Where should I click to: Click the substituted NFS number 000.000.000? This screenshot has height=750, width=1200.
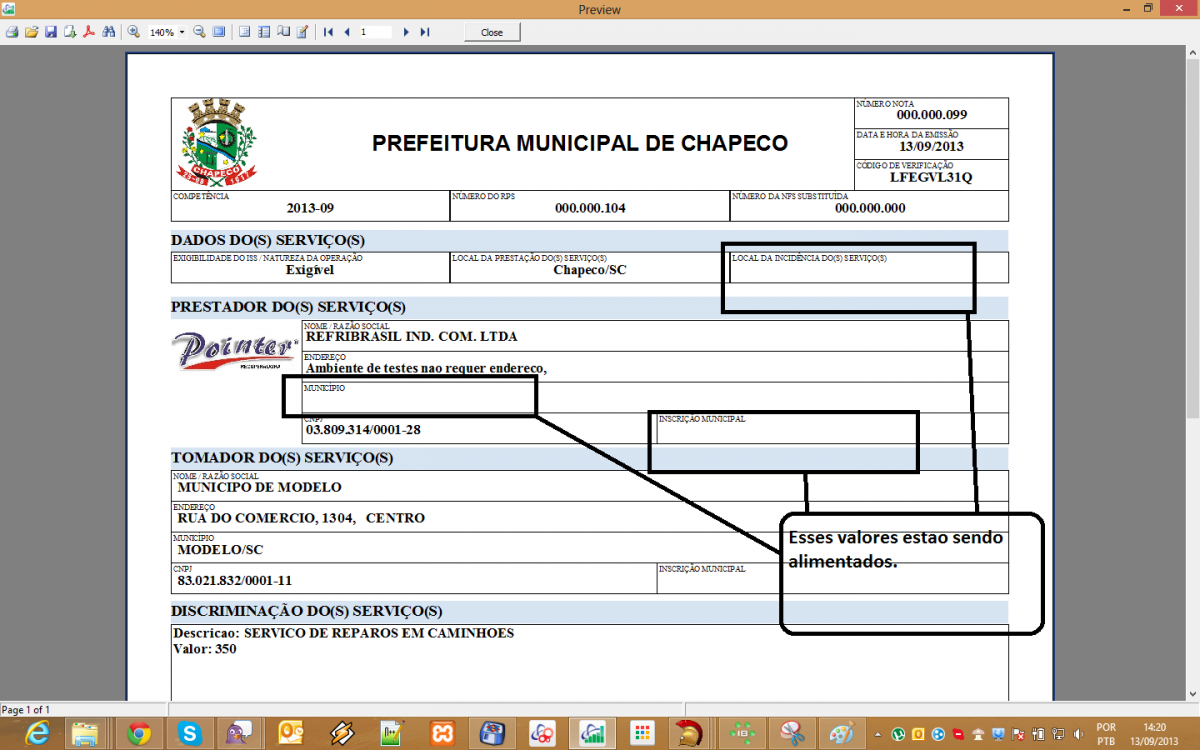(x=870, y=208)
